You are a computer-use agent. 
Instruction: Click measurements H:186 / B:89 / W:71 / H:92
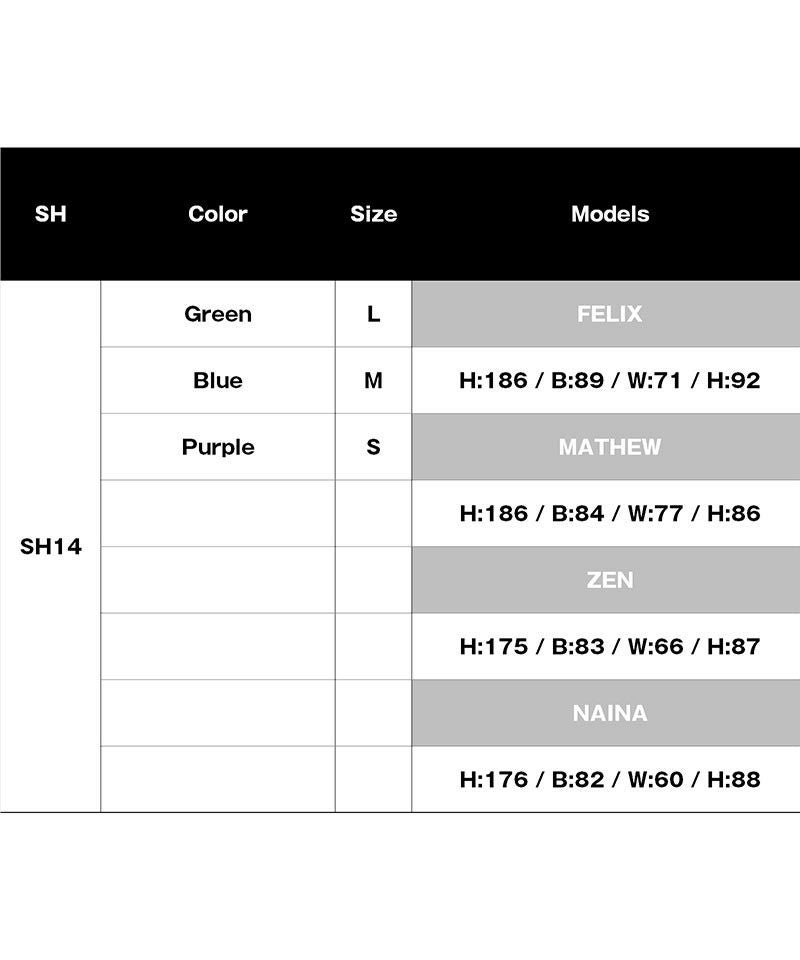point(609,381)
